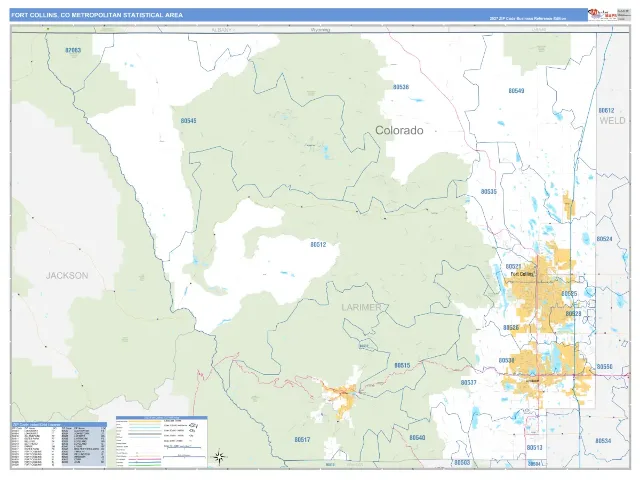Click the map title 'Fort Collins, CO Metropolitan Statistical Area'
Screen dimensions: 640x480
coord(97,15)
